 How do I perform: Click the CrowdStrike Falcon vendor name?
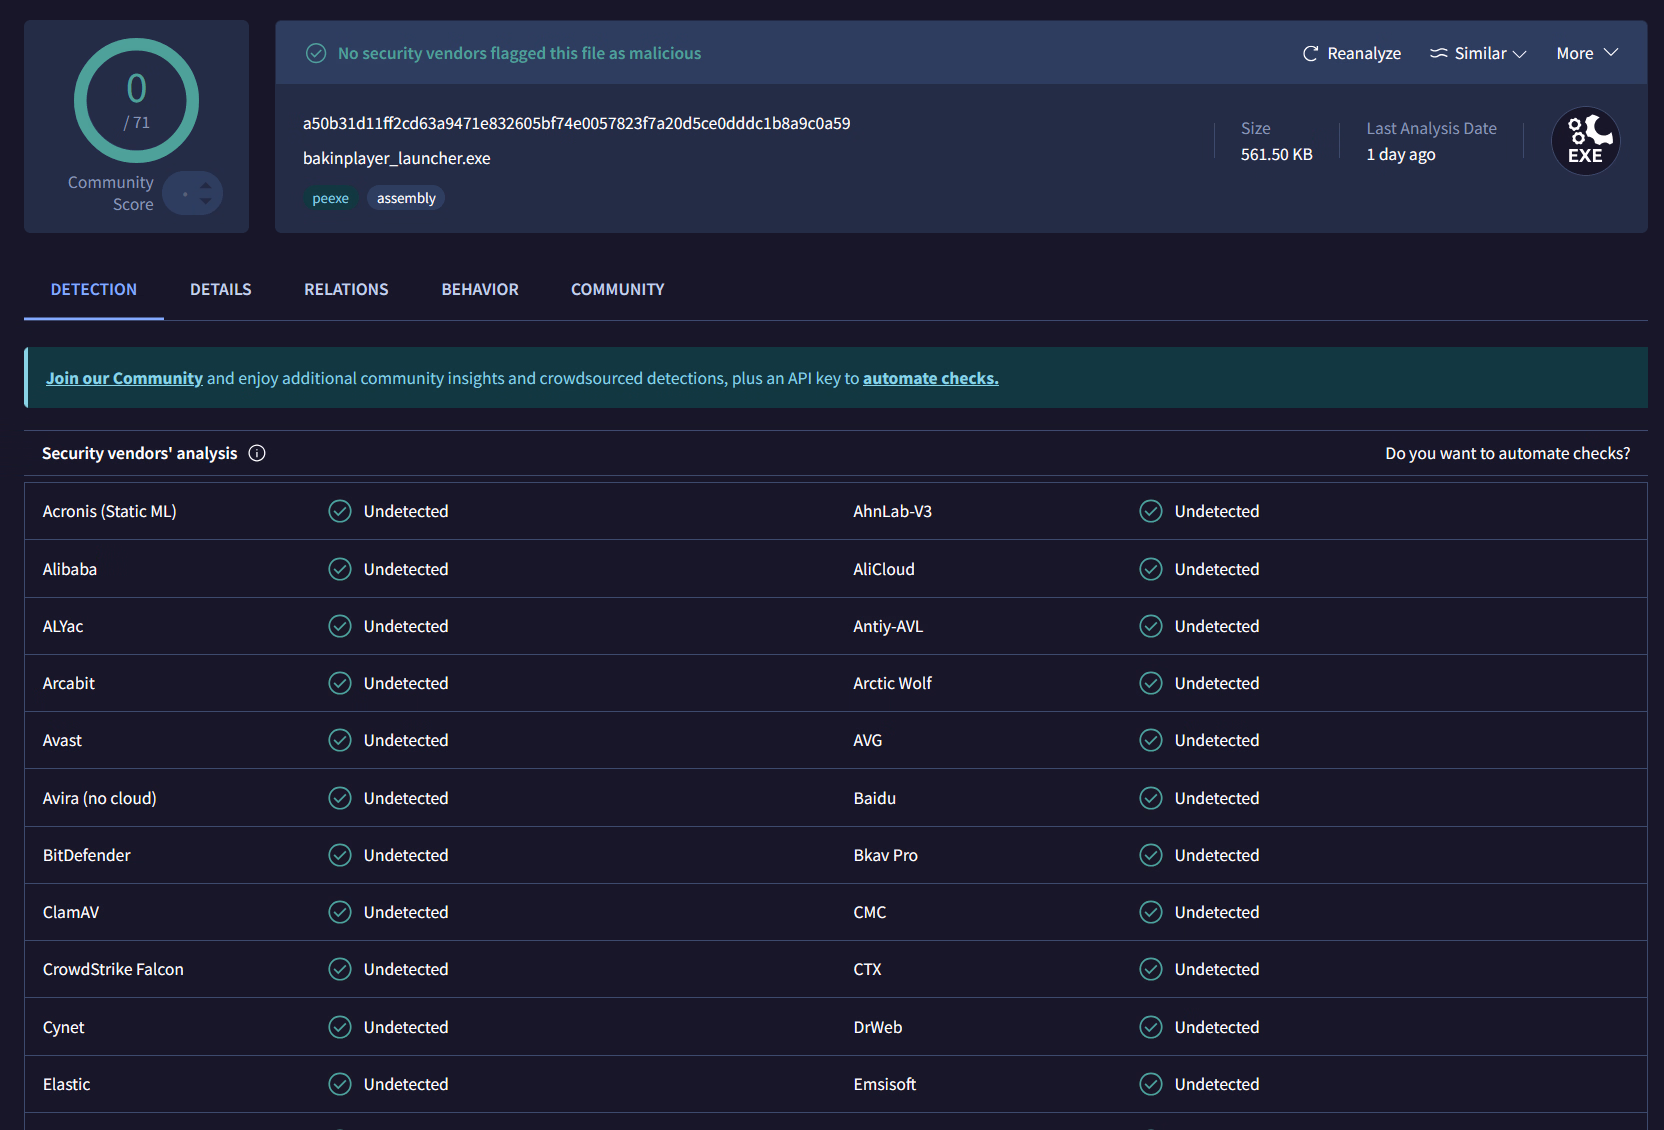tap(113, 969)
